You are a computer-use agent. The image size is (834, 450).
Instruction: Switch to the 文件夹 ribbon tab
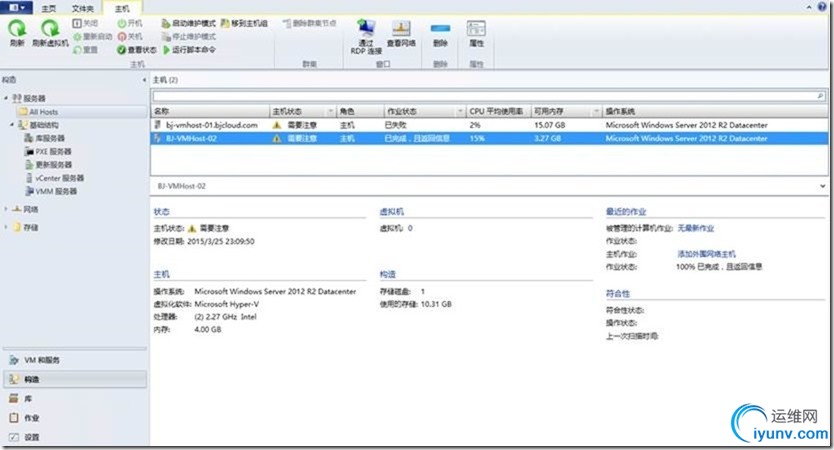tap(82, 9)
